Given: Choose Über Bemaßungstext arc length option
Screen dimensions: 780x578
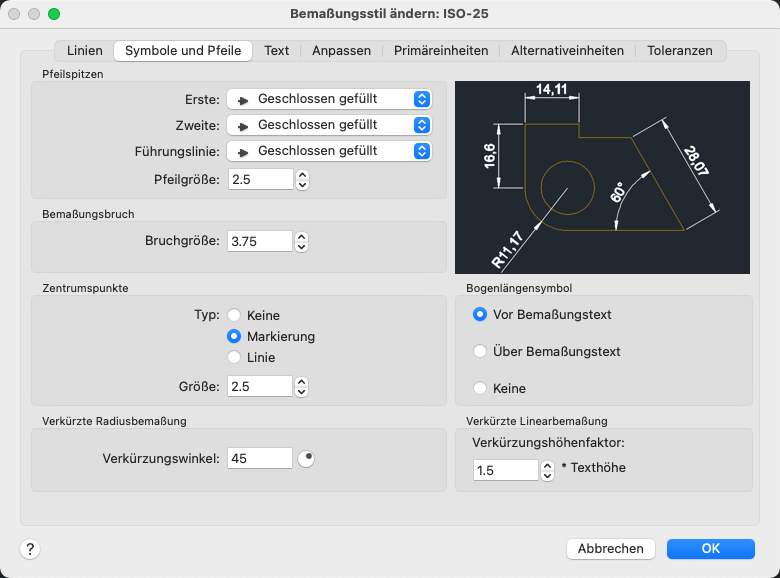Looking at the screenshot, I should tap(481, 351).
